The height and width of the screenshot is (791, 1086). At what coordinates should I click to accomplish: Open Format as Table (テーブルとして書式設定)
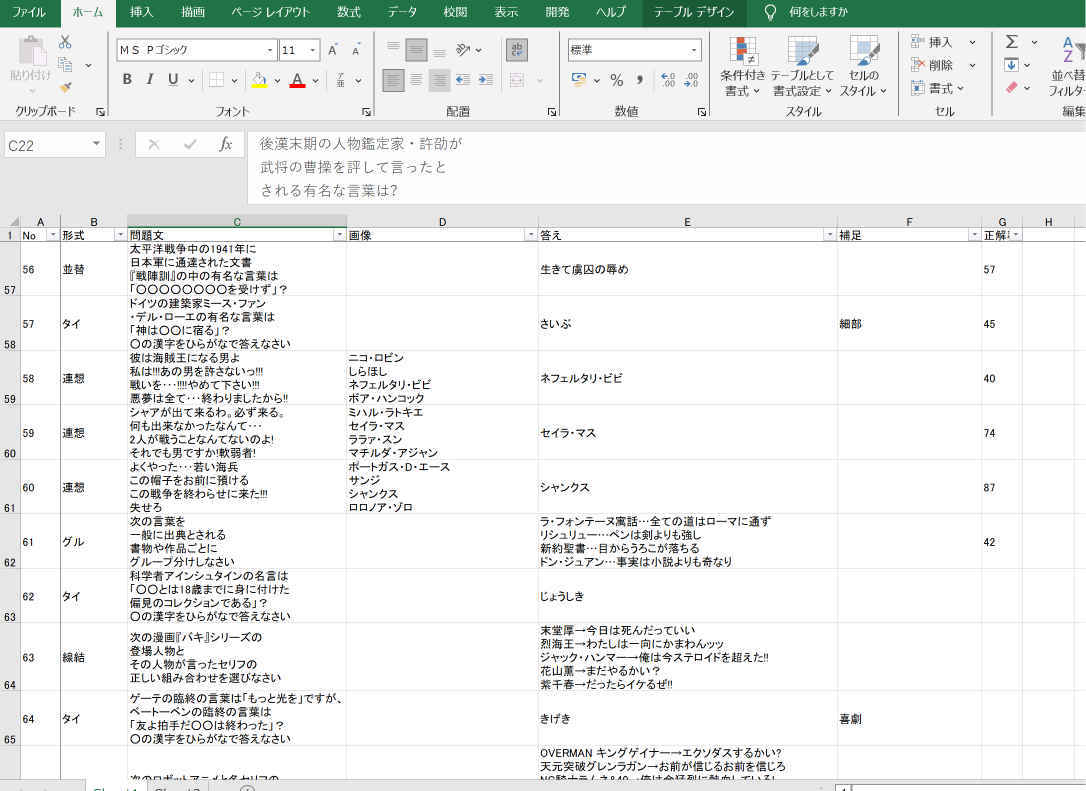click(x=803, y=66)
